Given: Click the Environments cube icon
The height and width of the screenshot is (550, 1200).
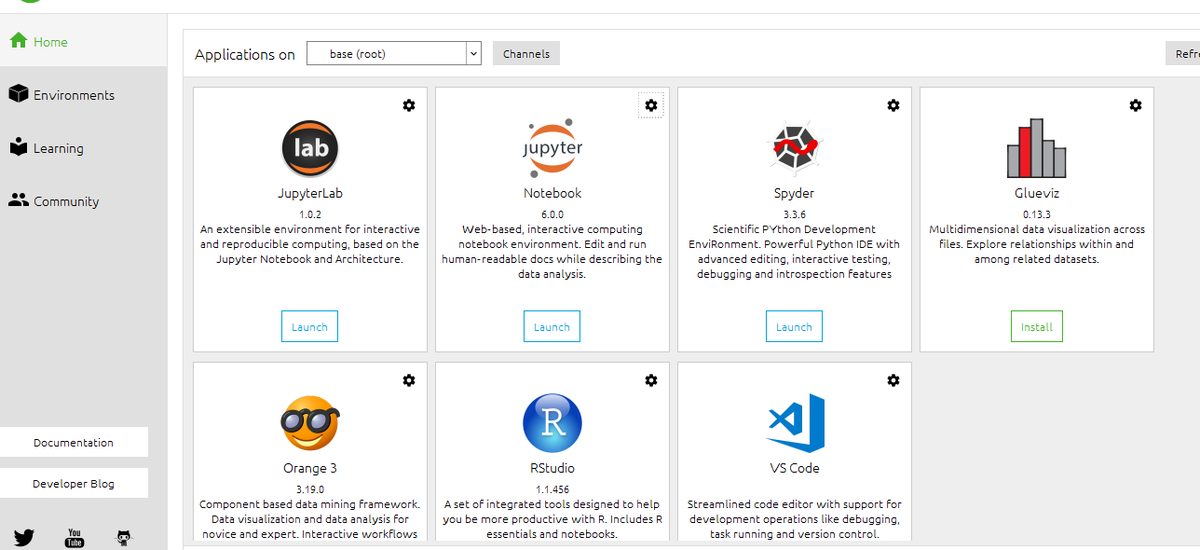Looking at the screenshot, I should (x=17, y=94).
